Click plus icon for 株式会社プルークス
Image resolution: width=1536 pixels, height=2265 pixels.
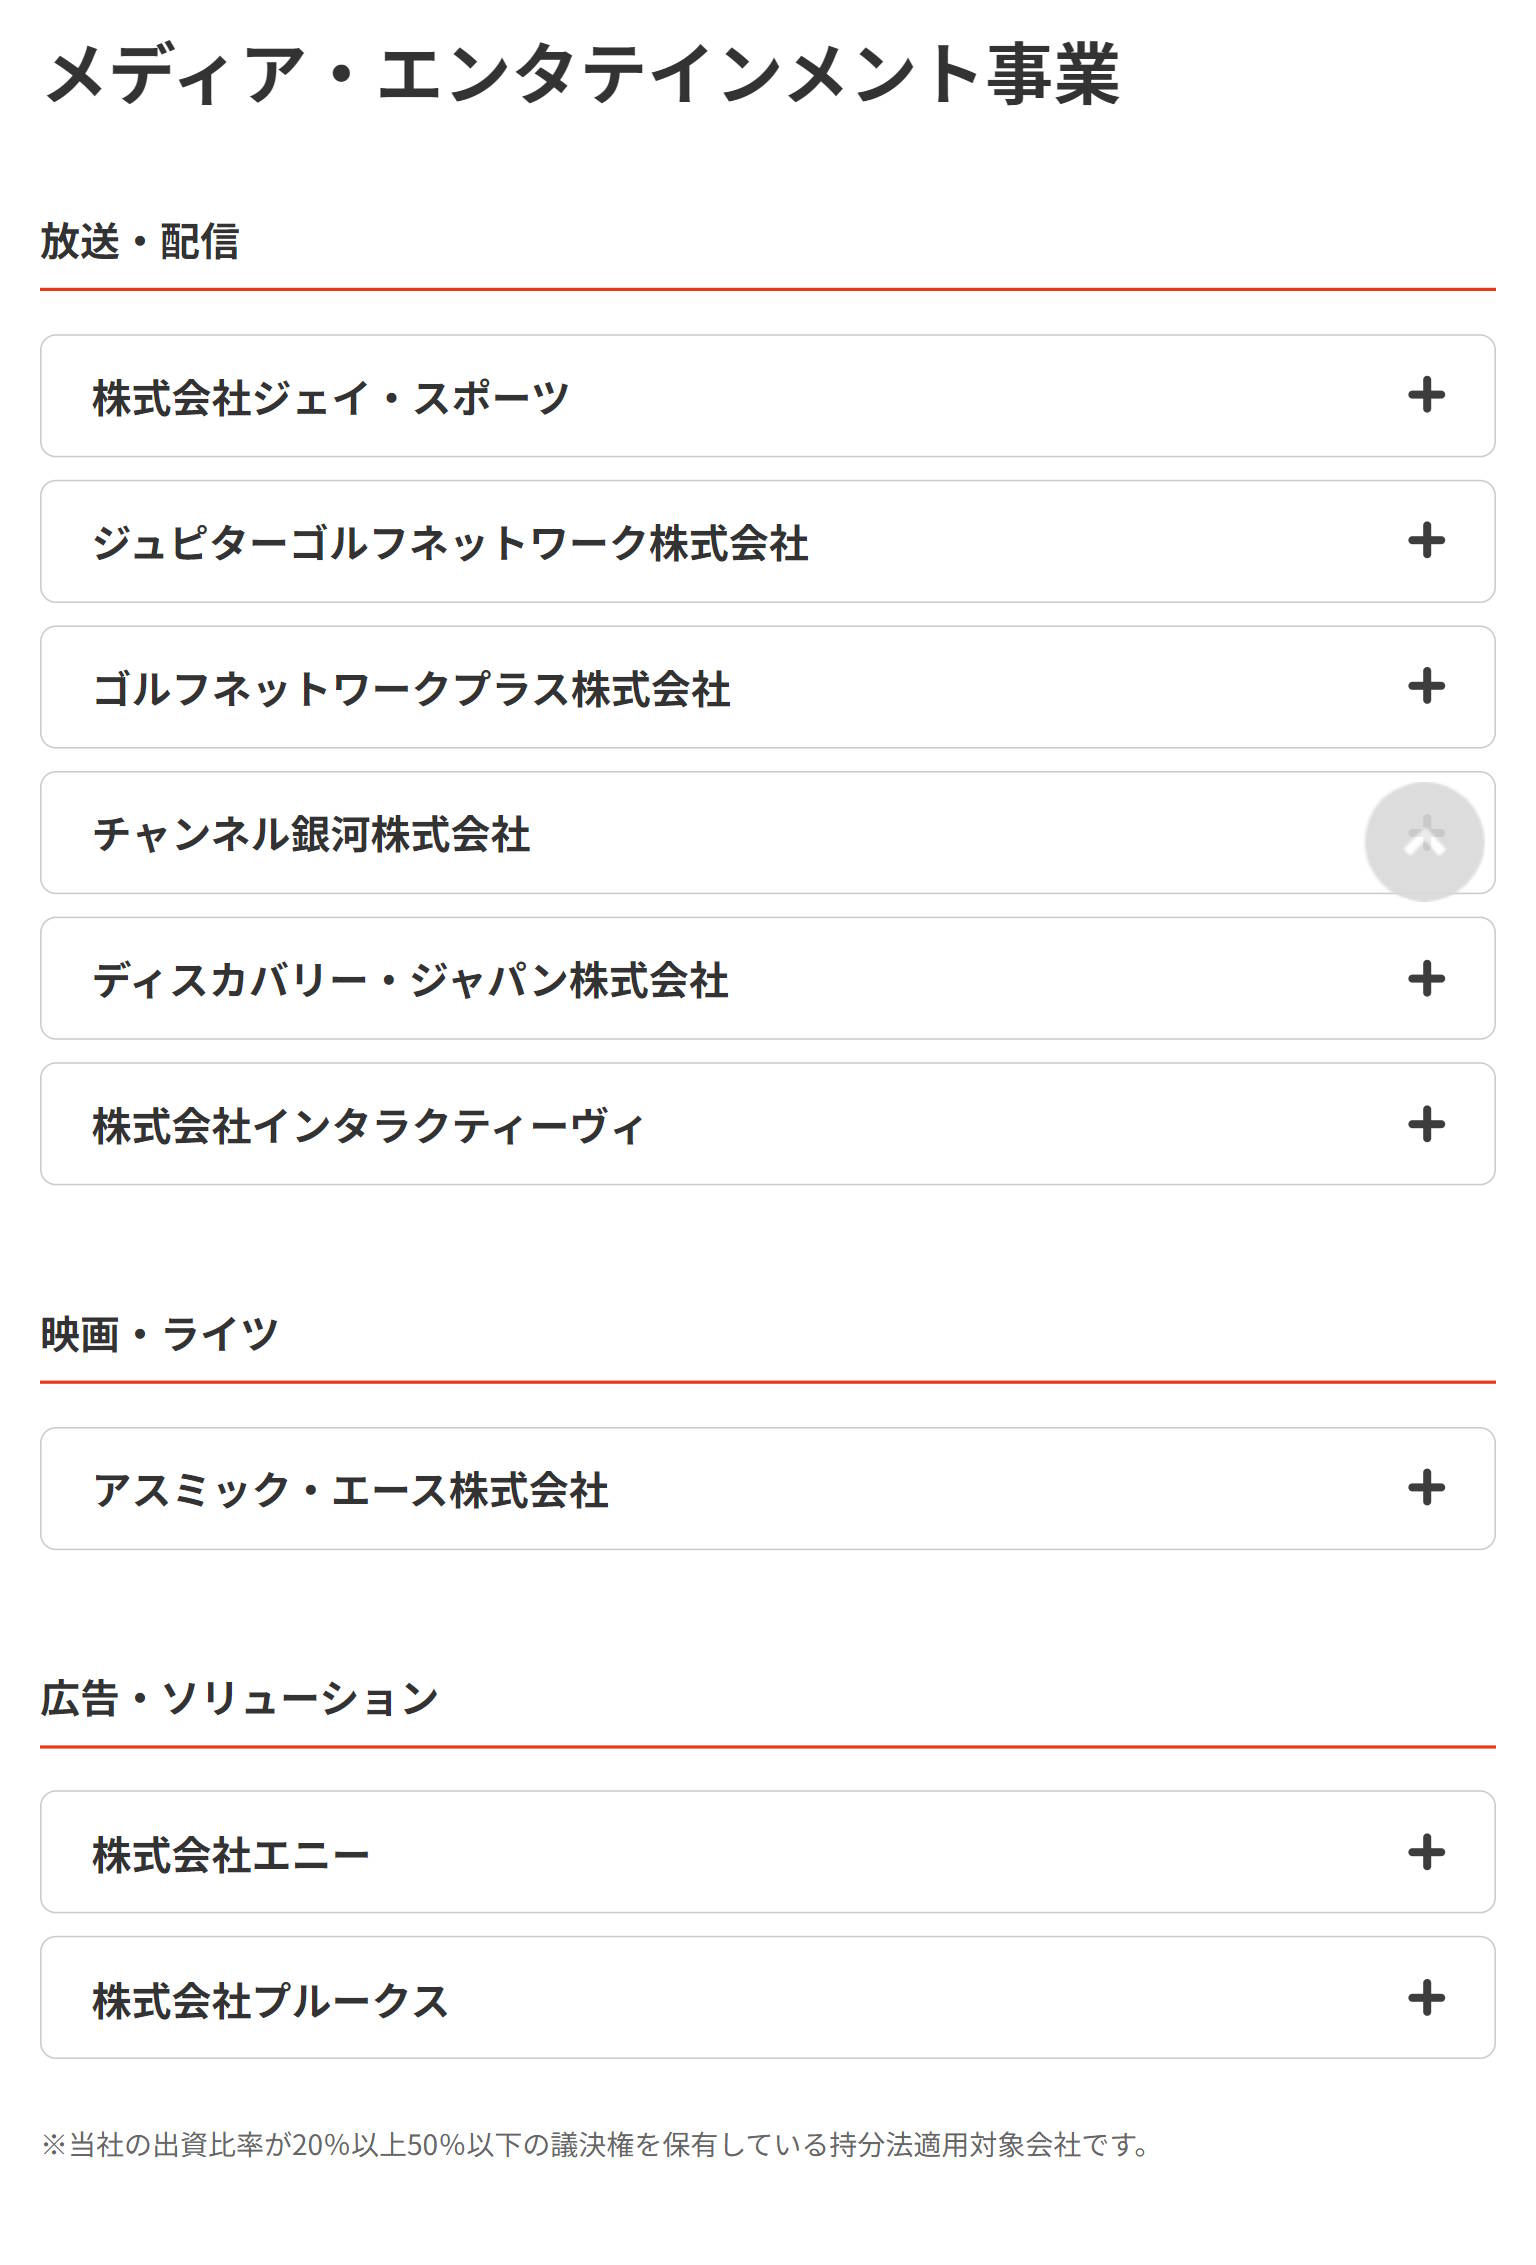point(1426,1998)
